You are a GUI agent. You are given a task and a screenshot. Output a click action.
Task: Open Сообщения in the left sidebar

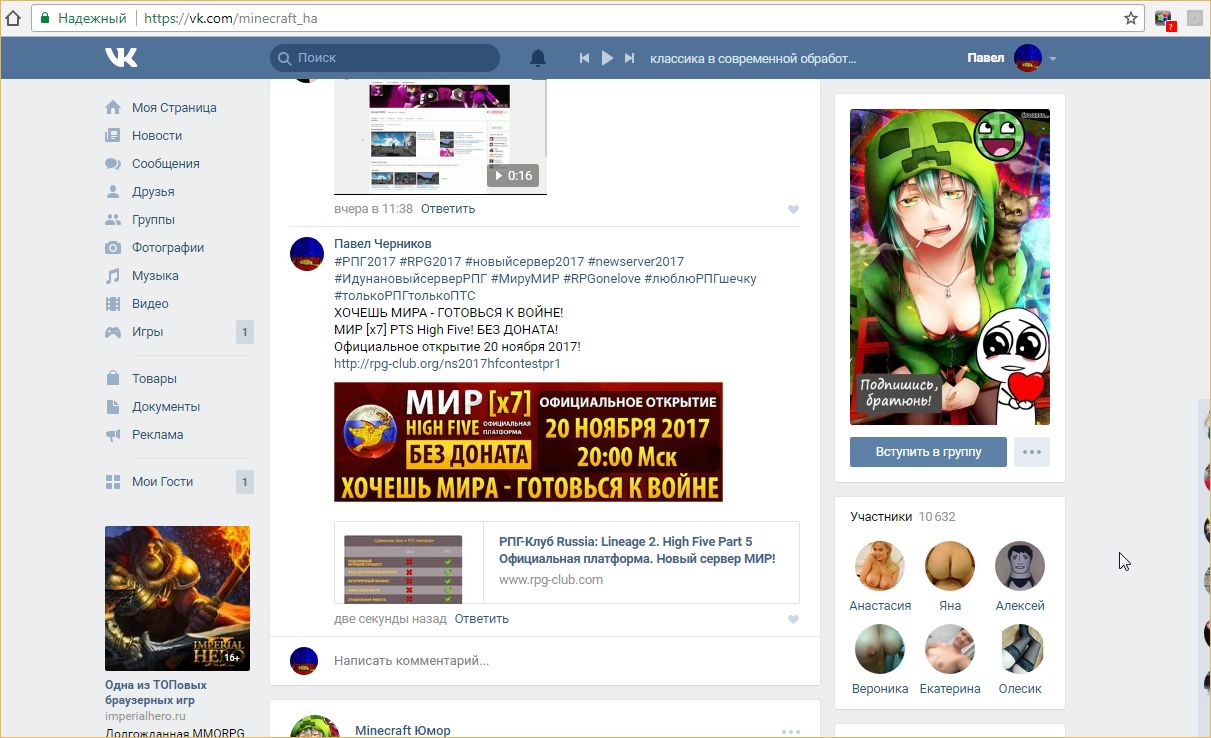[x=165, y=163]
